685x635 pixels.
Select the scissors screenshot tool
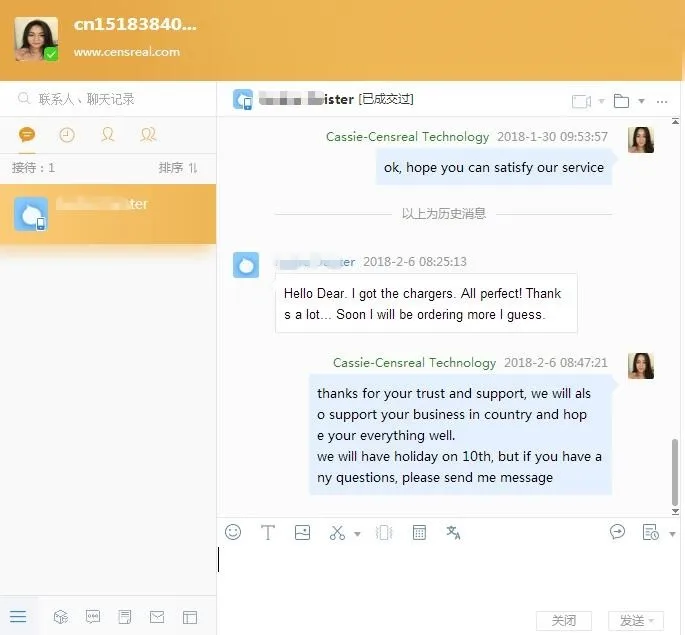337,532
